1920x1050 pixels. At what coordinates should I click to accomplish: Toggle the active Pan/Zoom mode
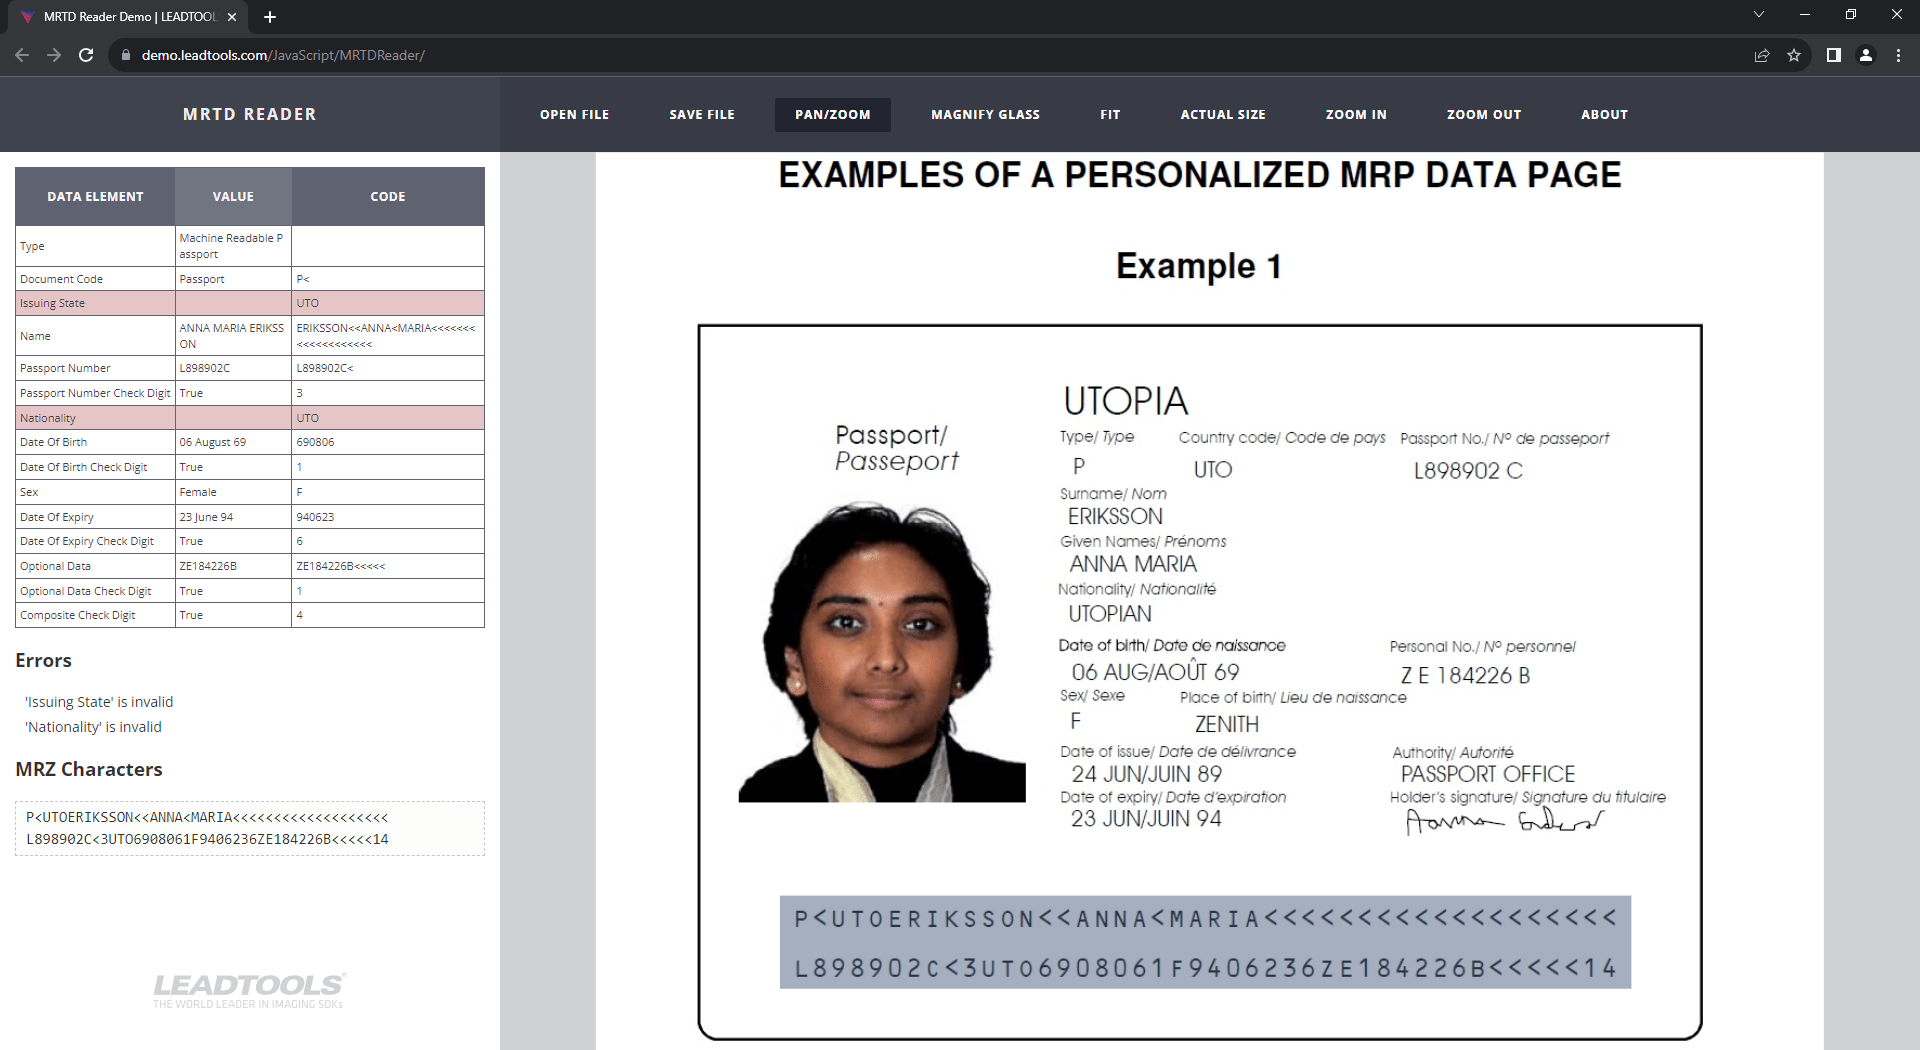832,114
